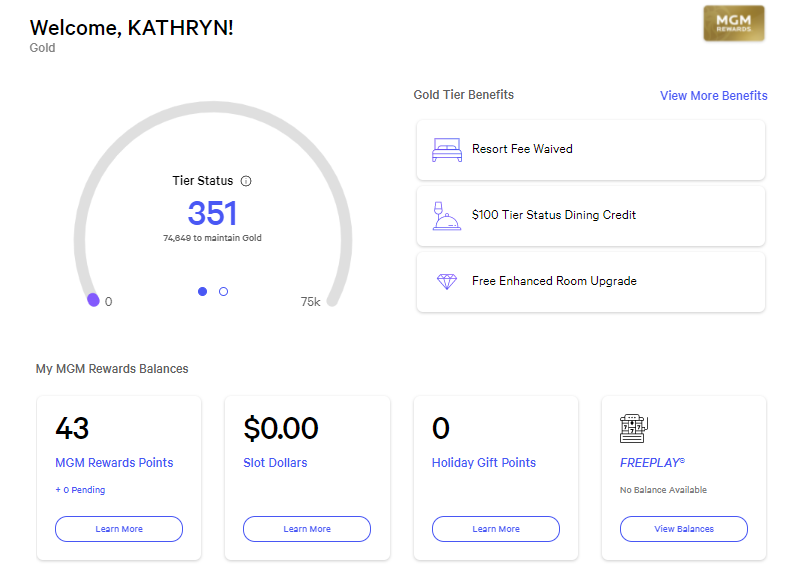Click '74,649 to maintain Gold' text
The width and height of the screenshot is (799, 571).
[x=212, y=238]
